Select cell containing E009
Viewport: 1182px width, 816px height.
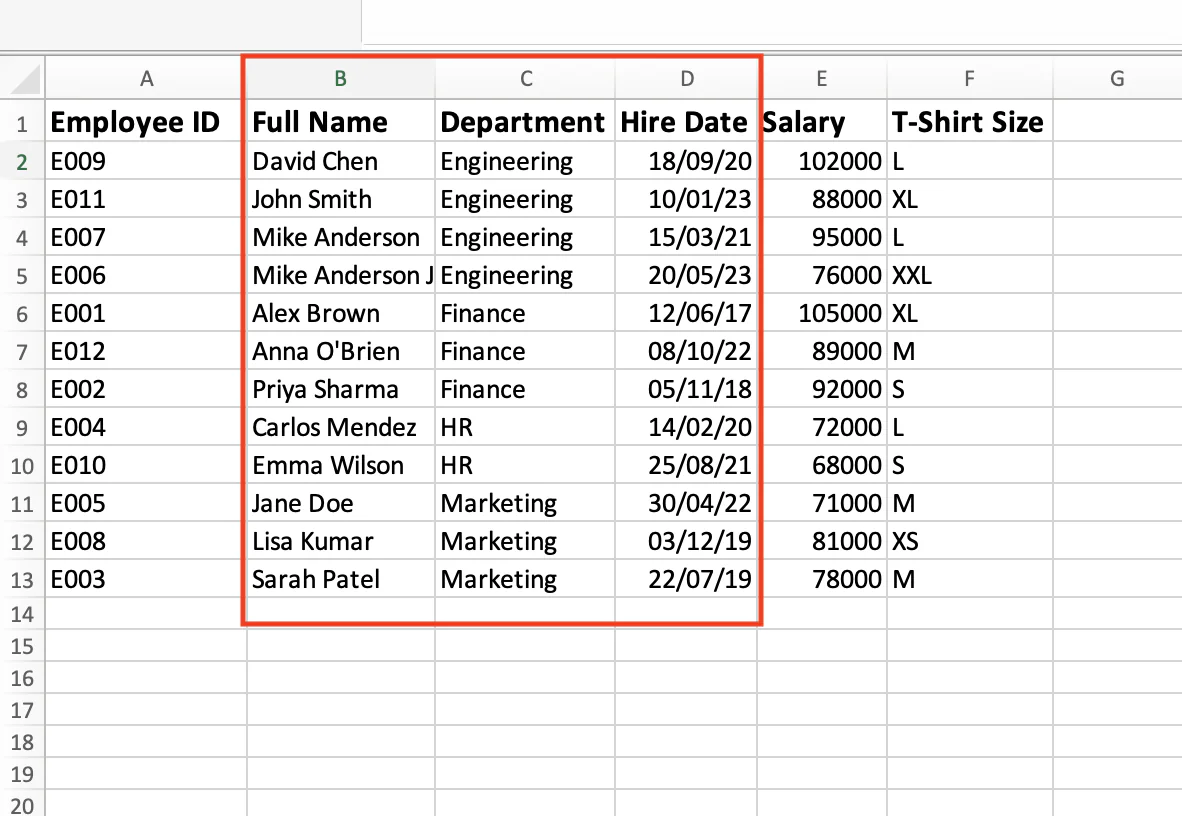146,161
